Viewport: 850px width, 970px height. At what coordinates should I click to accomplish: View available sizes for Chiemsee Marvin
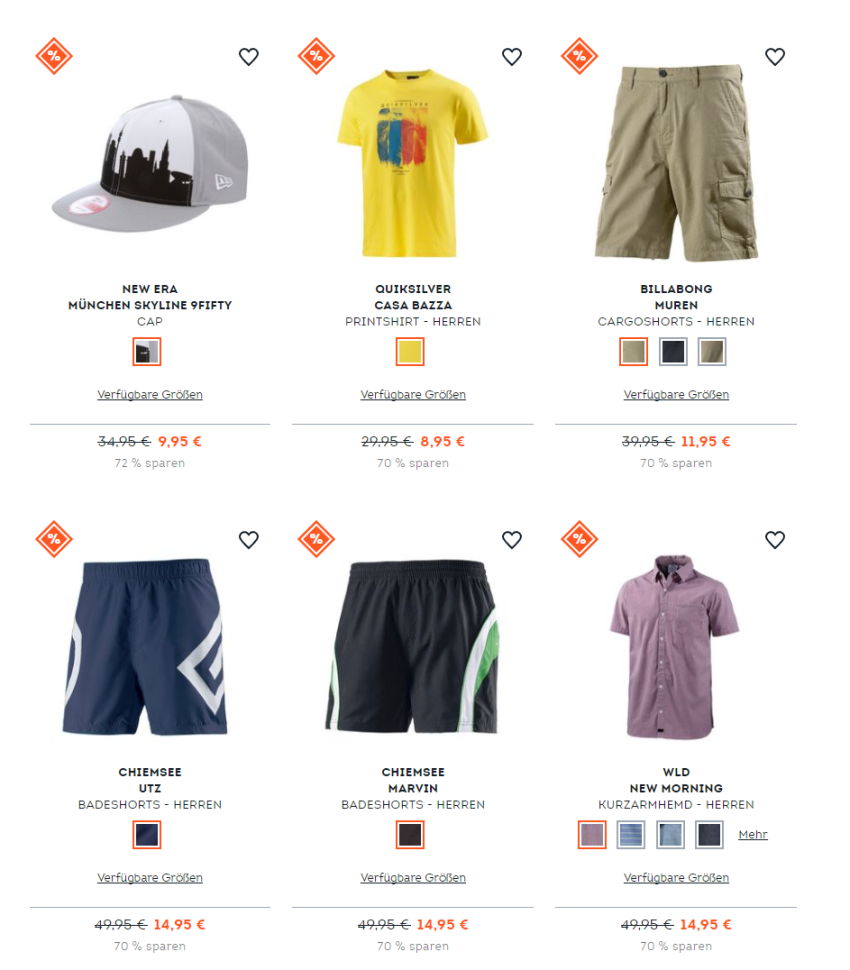point(413,878)
